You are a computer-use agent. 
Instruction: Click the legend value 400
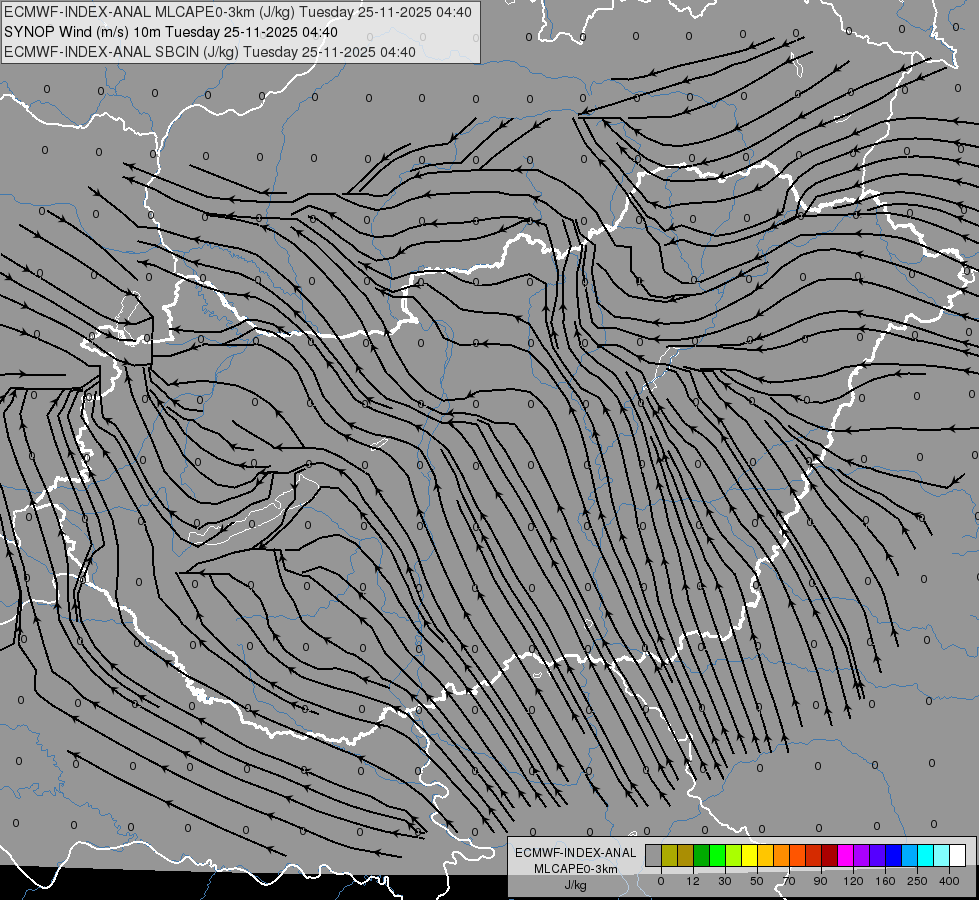949,881
